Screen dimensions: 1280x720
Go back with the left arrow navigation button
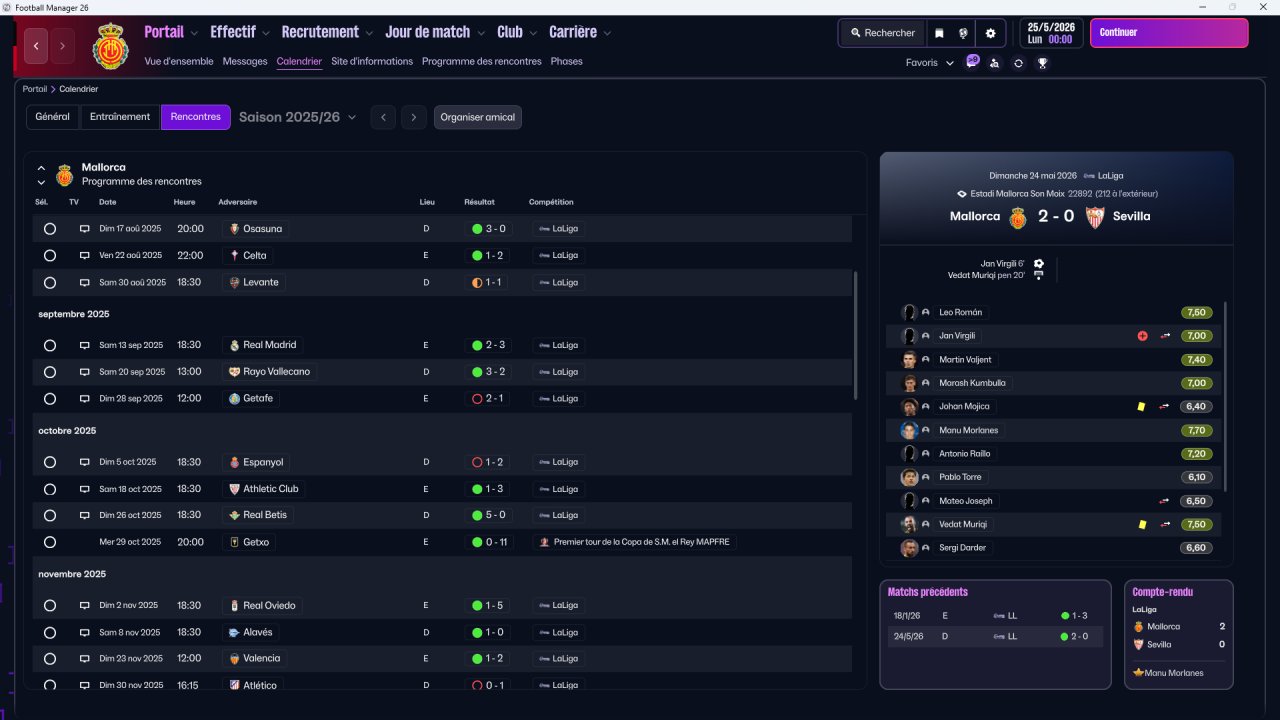point(37,45)
